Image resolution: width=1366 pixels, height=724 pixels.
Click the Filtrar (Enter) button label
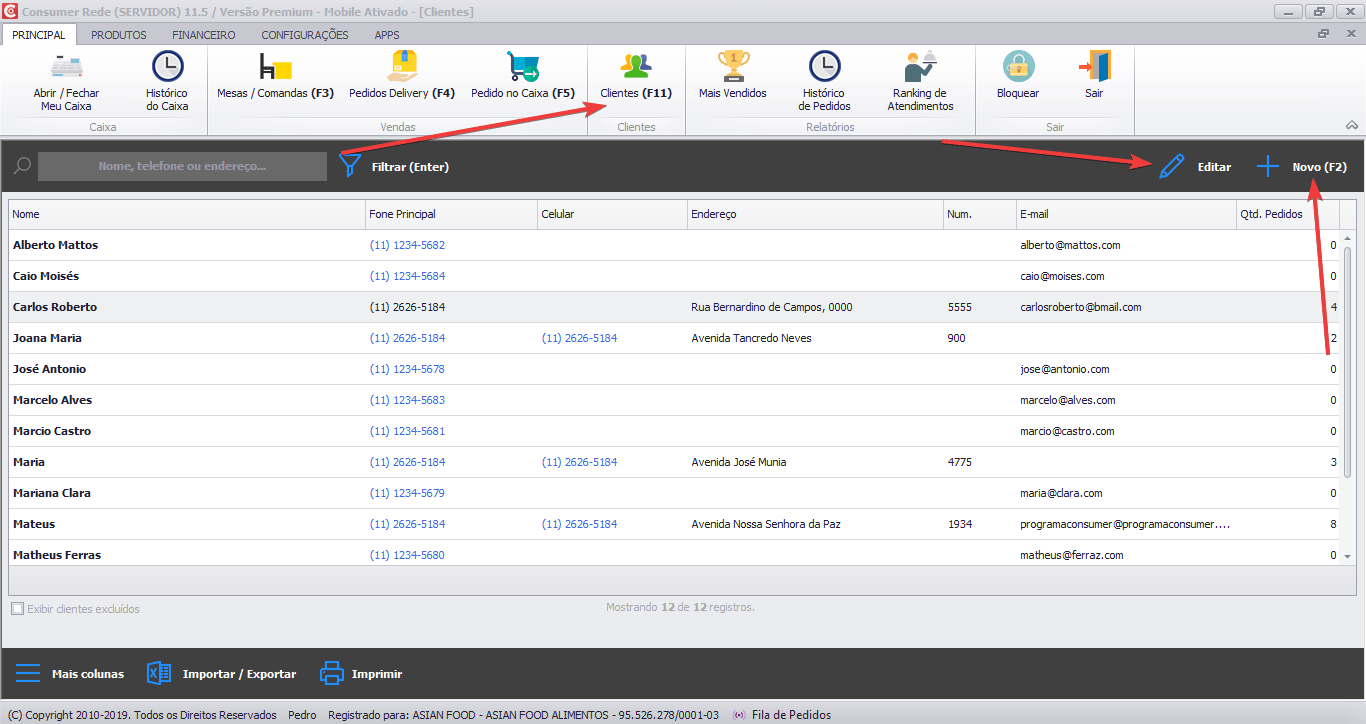(410, 167)
